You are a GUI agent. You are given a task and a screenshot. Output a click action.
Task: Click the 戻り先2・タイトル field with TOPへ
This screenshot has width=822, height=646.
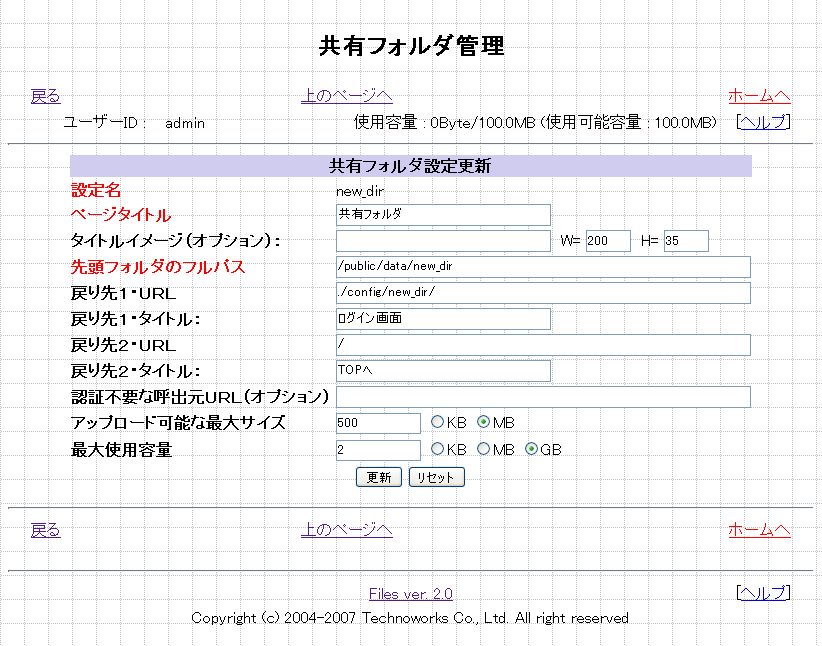[x=443, y=371]
